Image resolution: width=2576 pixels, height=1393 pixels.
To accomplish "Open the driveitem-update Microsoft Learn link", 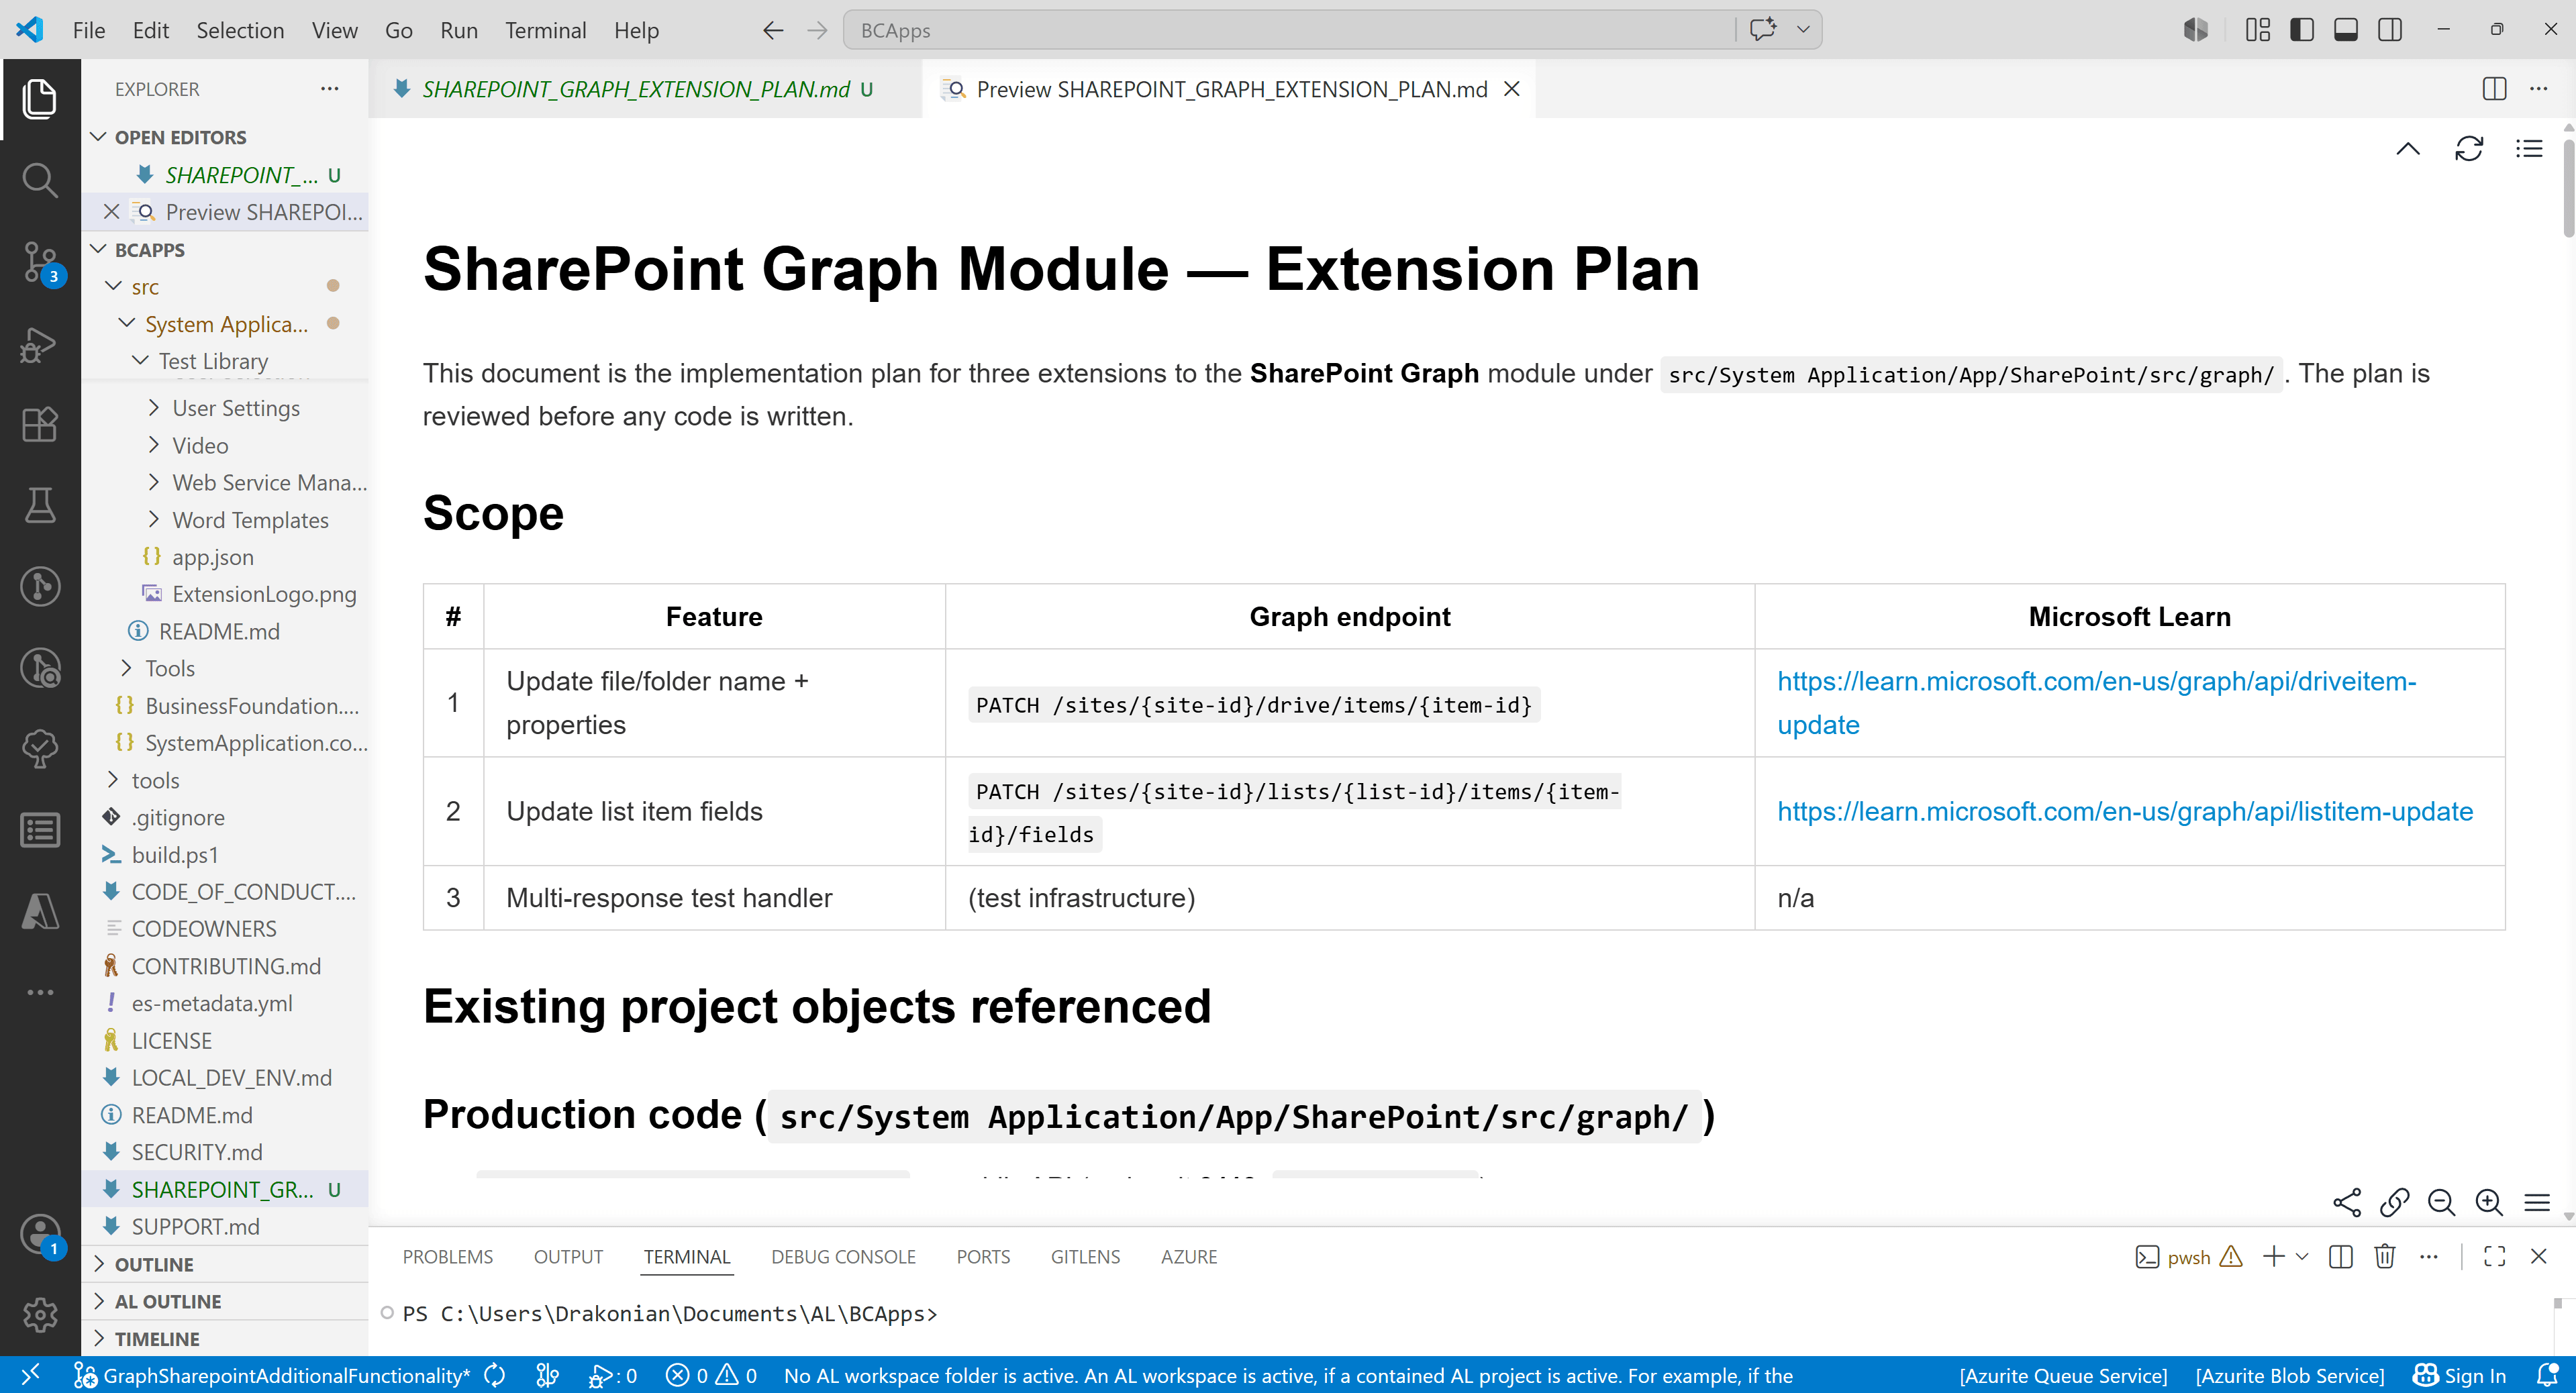I will (x=2096, y=703).
